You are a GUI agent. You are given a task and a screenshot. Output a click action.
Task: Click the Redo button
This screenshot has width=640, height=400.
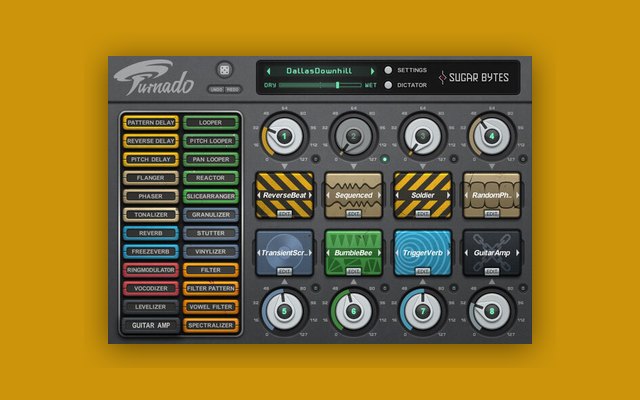coord(233,89)
